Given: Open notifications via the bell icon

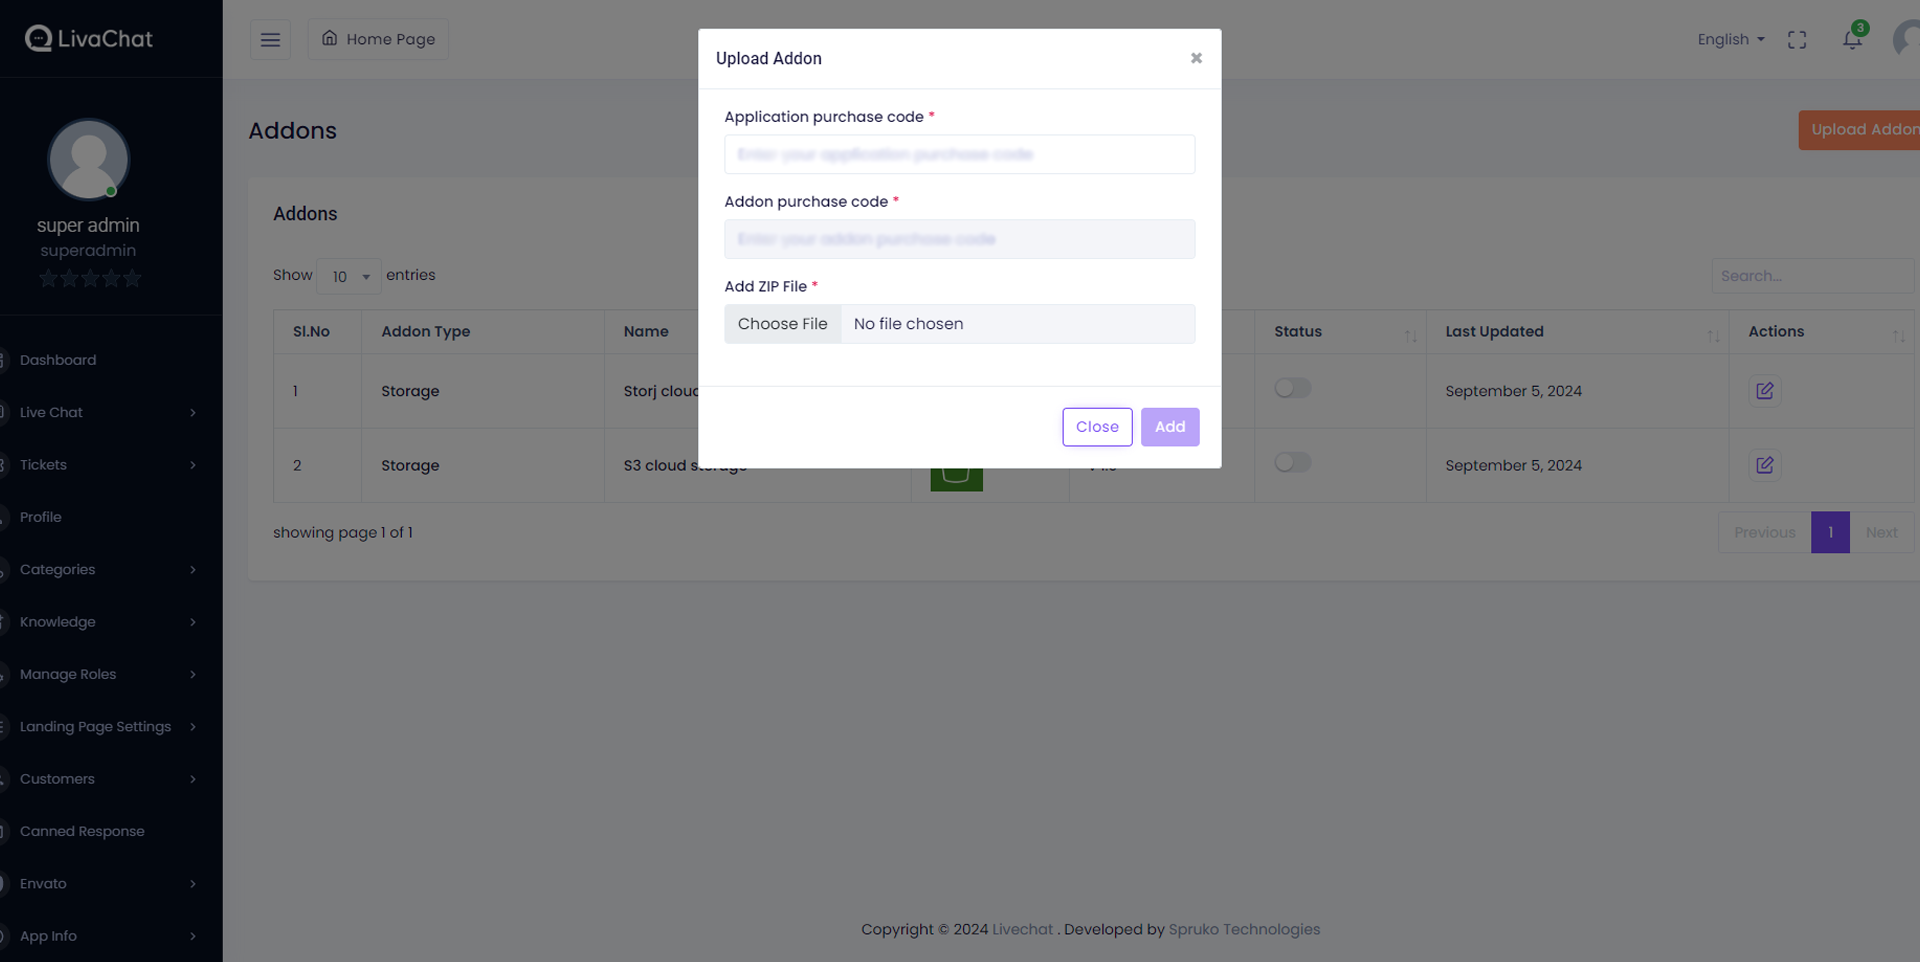Looking at the screenshot, I should tap(1852, 40).
